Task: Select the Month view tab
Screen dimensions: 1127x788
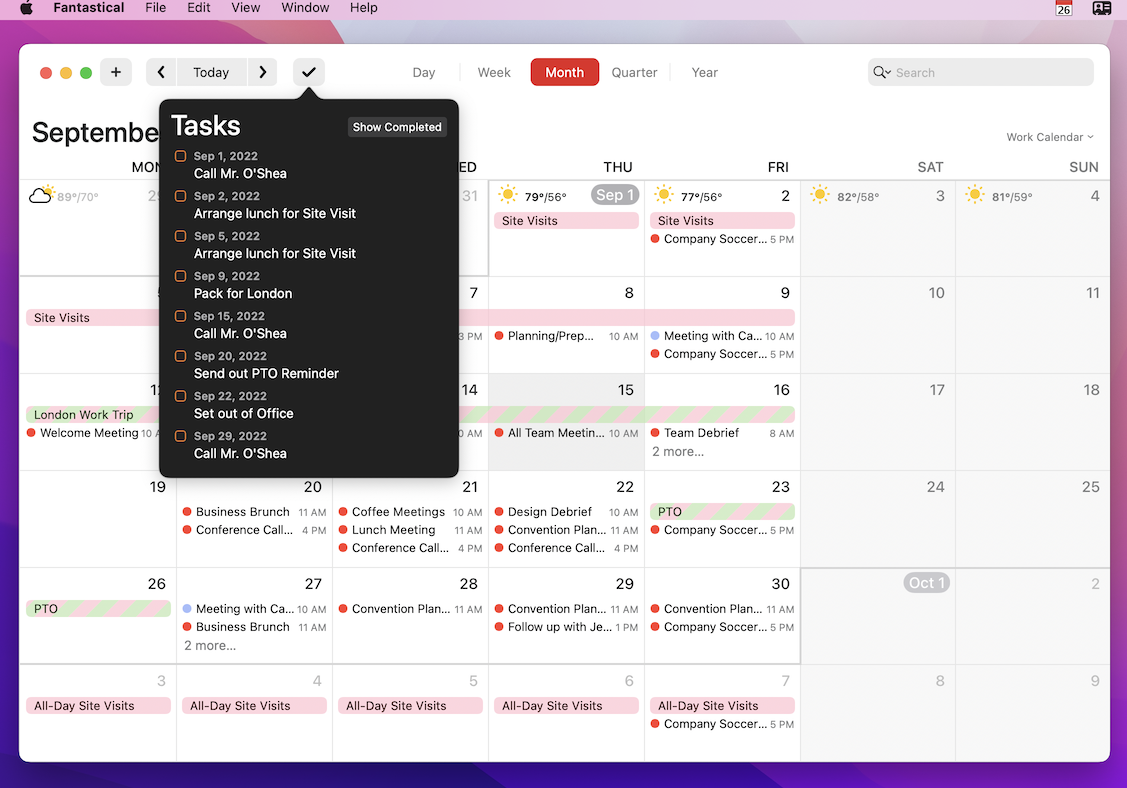Action: tap(564, 72)
